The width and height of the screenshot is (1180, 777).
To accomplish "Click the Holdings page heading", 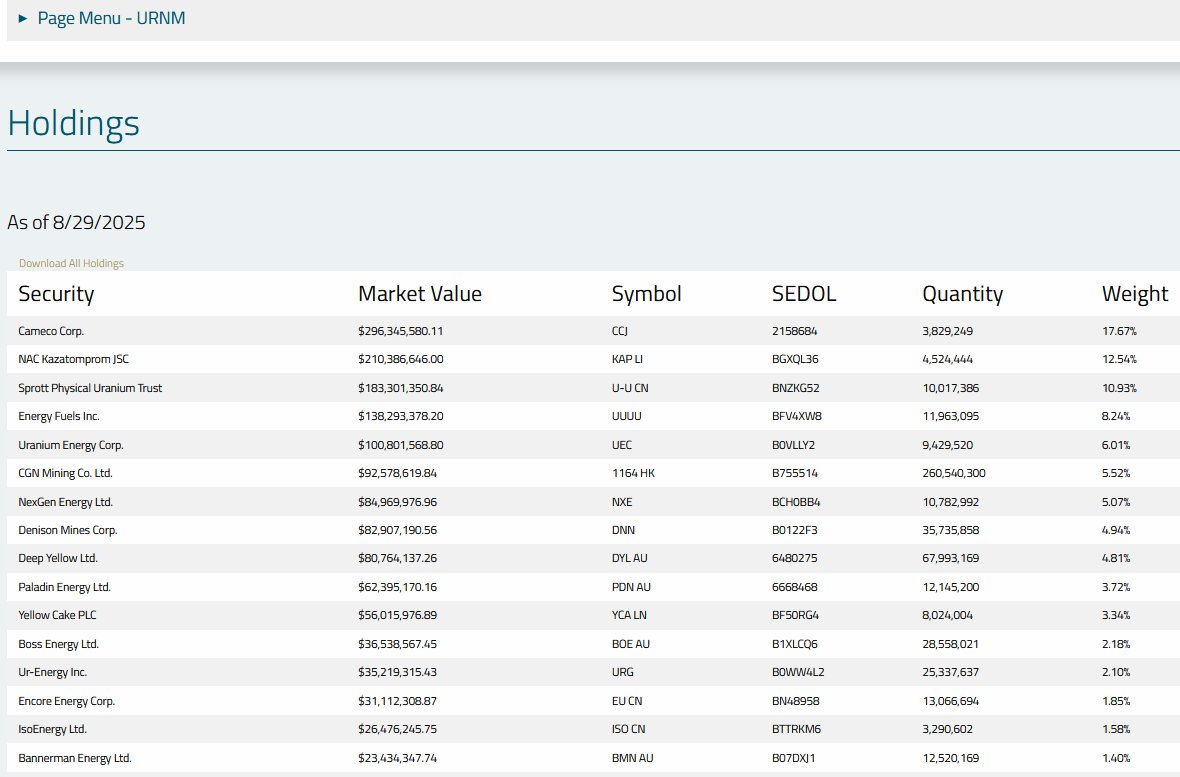I will pos(74,123).
